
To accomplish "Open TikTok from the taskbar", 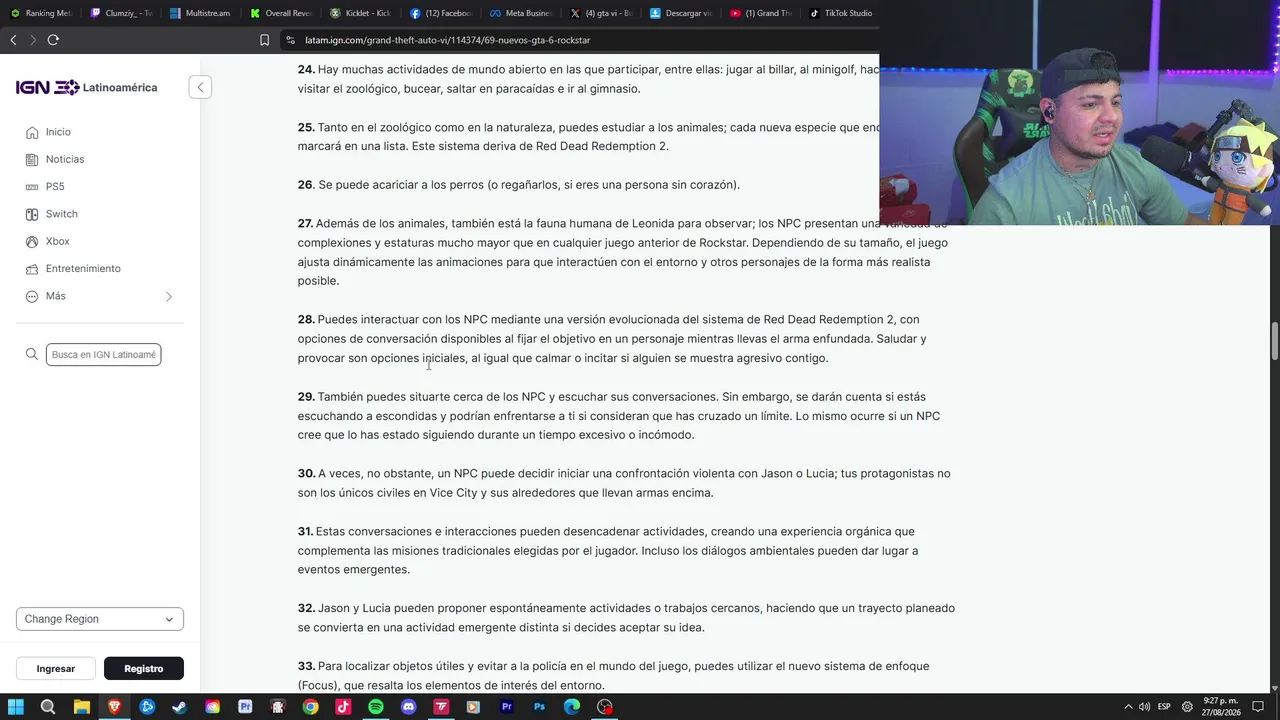I will 343,707.
